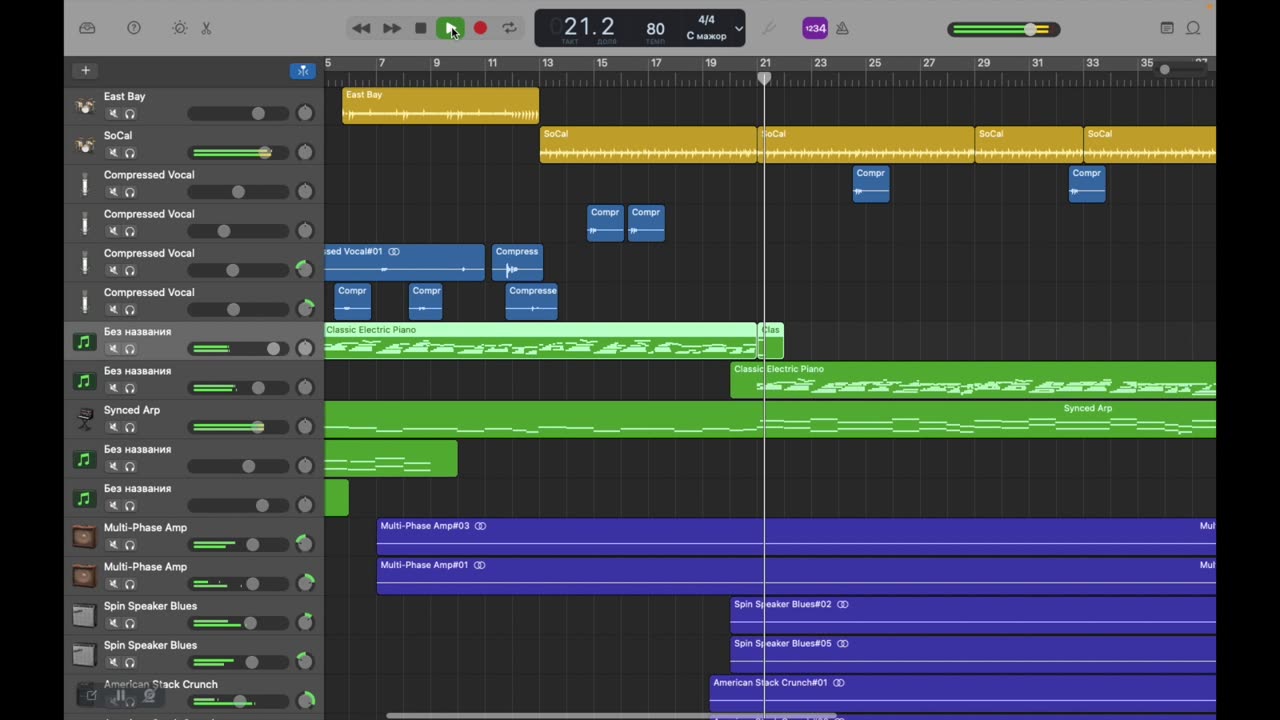Screen dimensions: 1280x720
Task: Select the East Bay drum kit icon
Action: click(85, 105)
